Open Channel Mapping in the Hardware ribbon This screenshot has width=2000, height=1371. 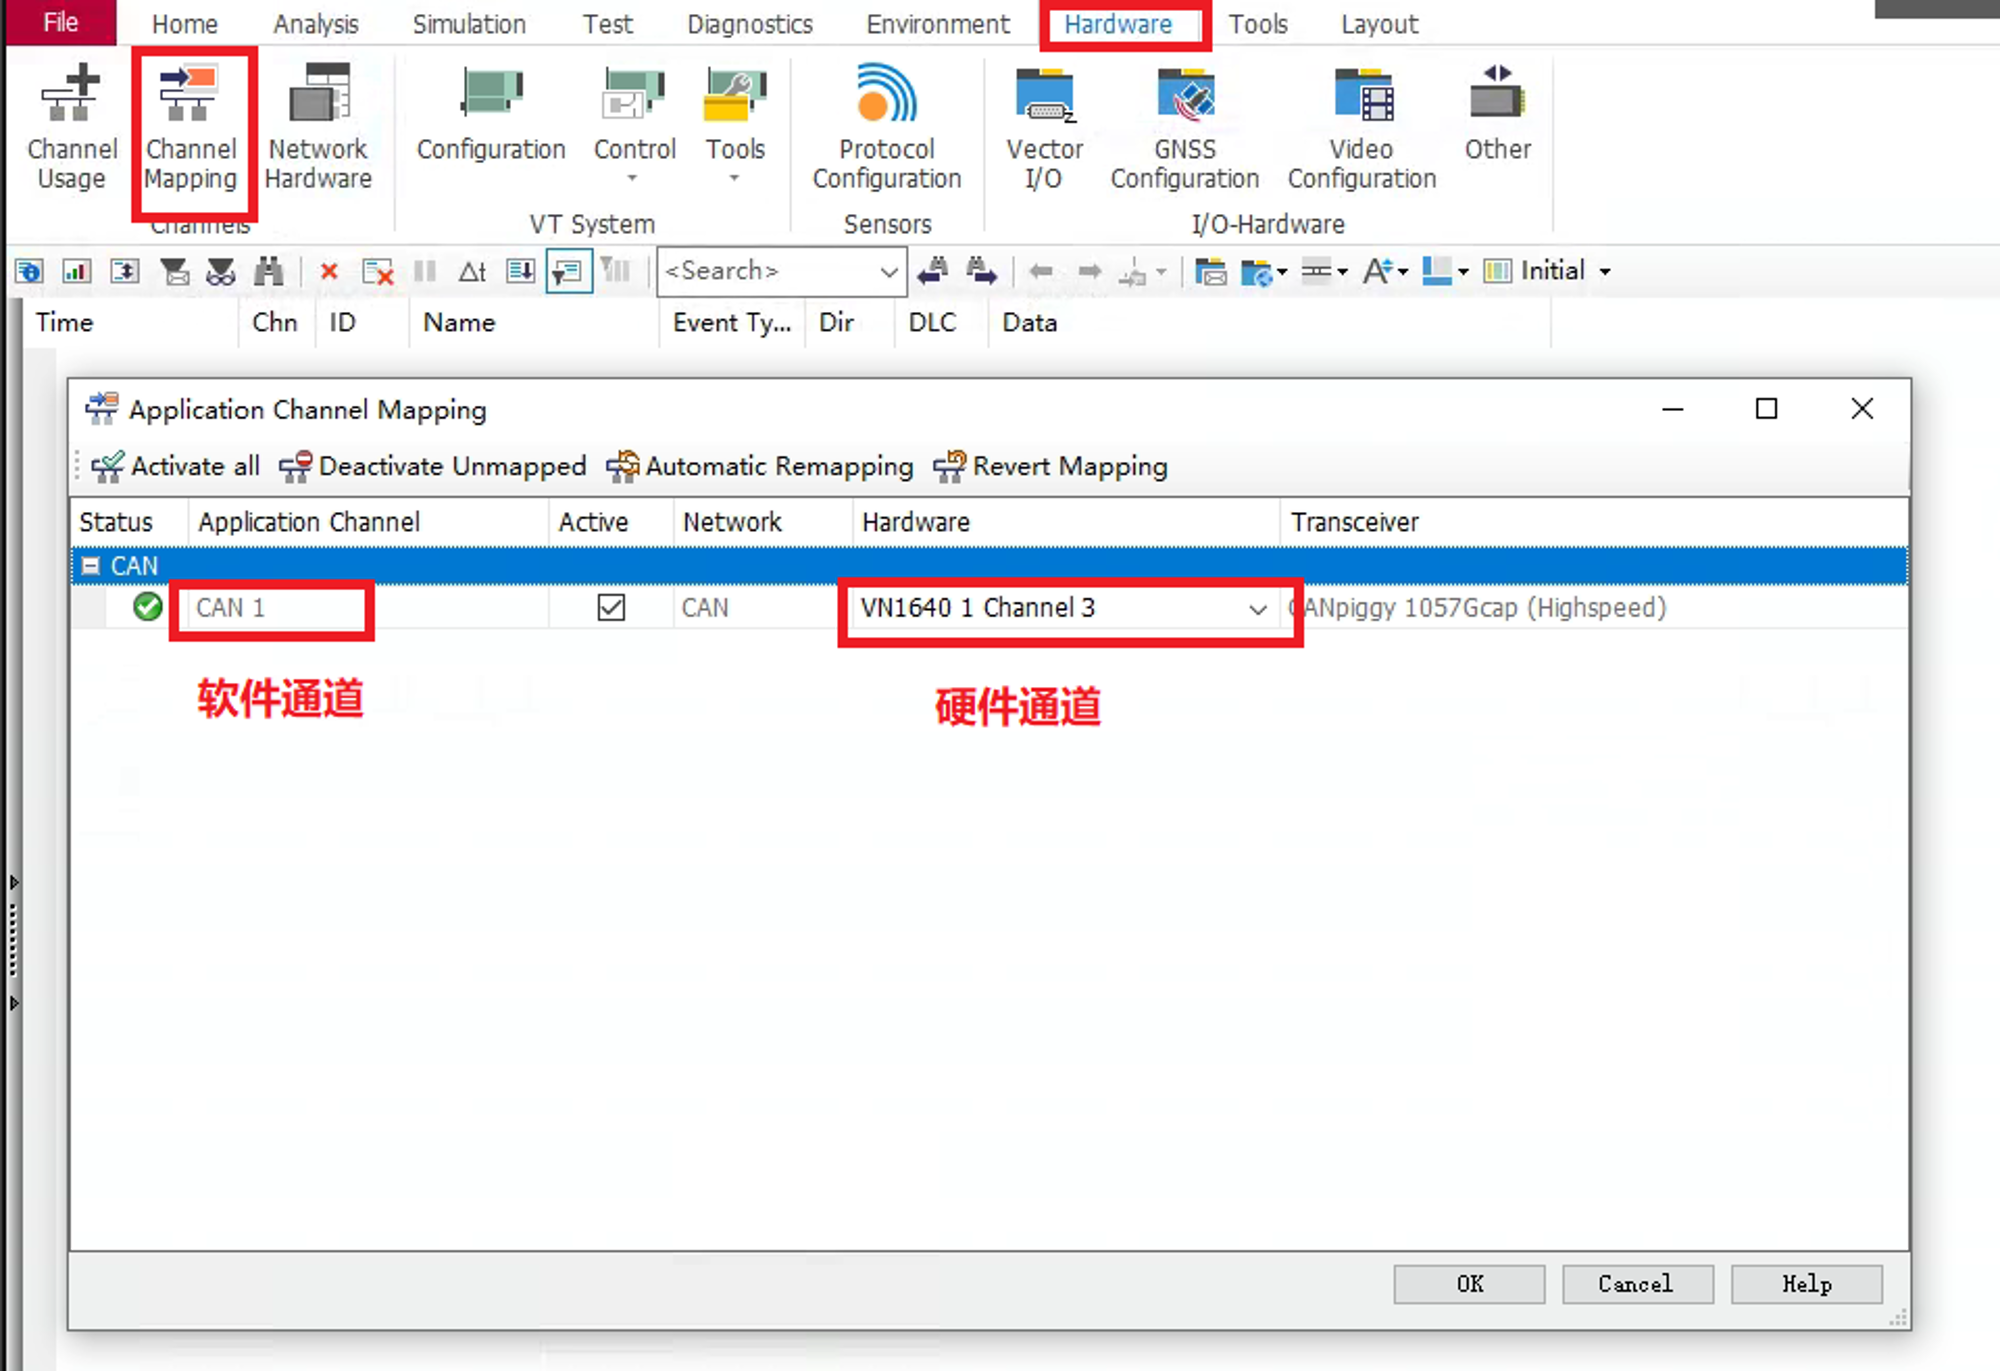[x=191, y=127]
